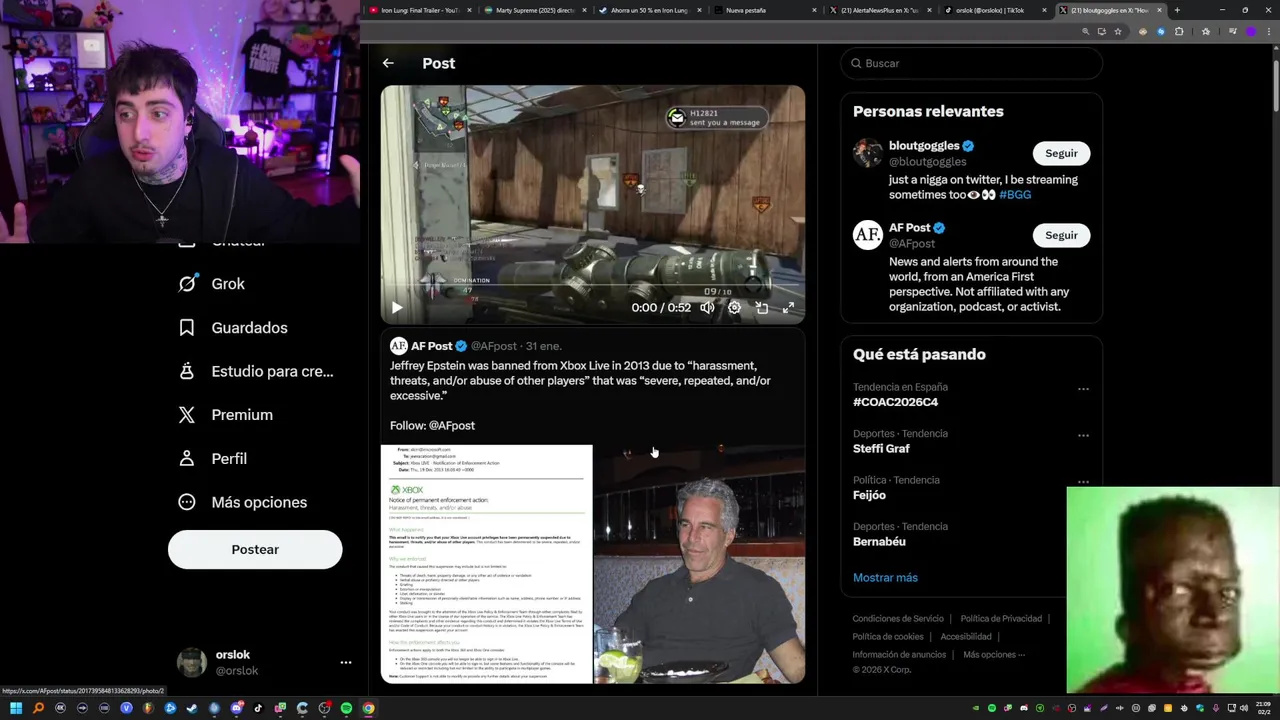The image size is (1280, 720).
Task: Go back using the Post back arrow
Action: (388, 63)
